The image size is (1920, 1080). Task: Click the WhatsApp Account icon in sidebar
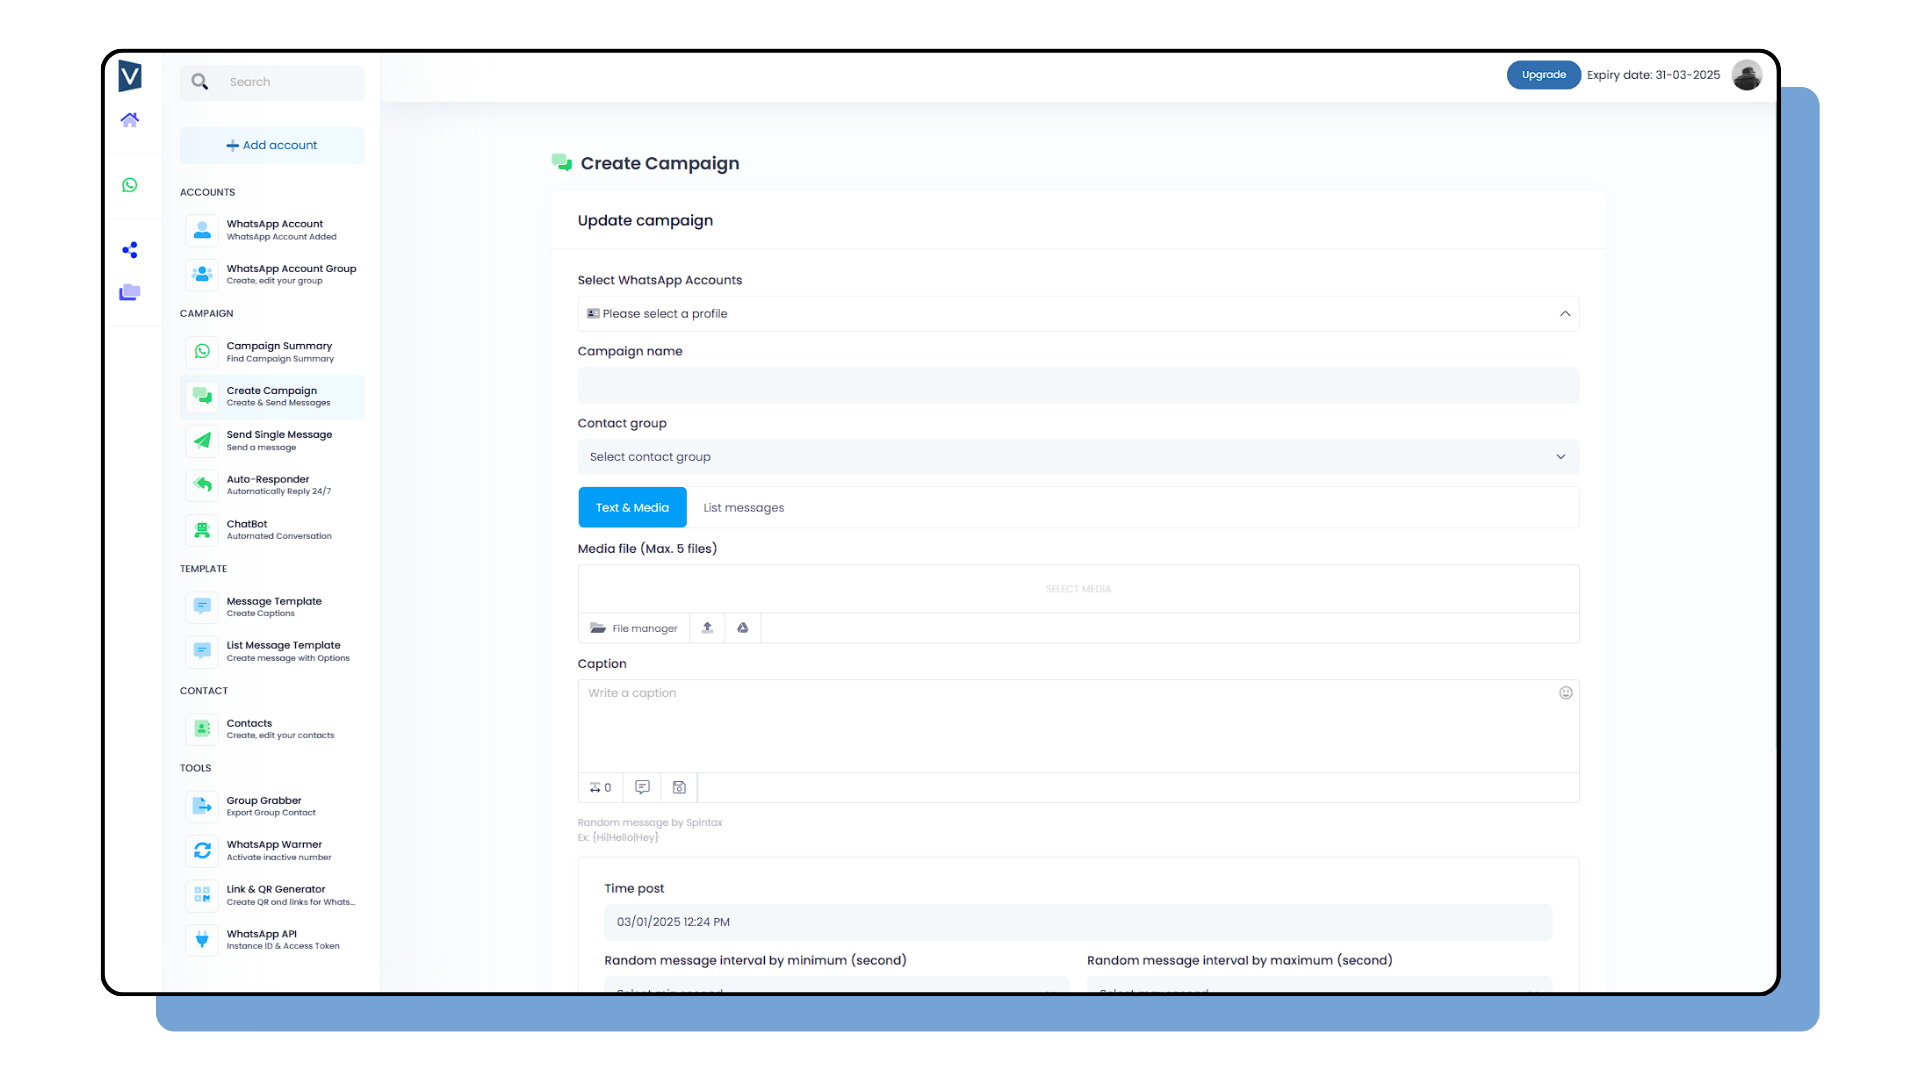click(202, 228)
